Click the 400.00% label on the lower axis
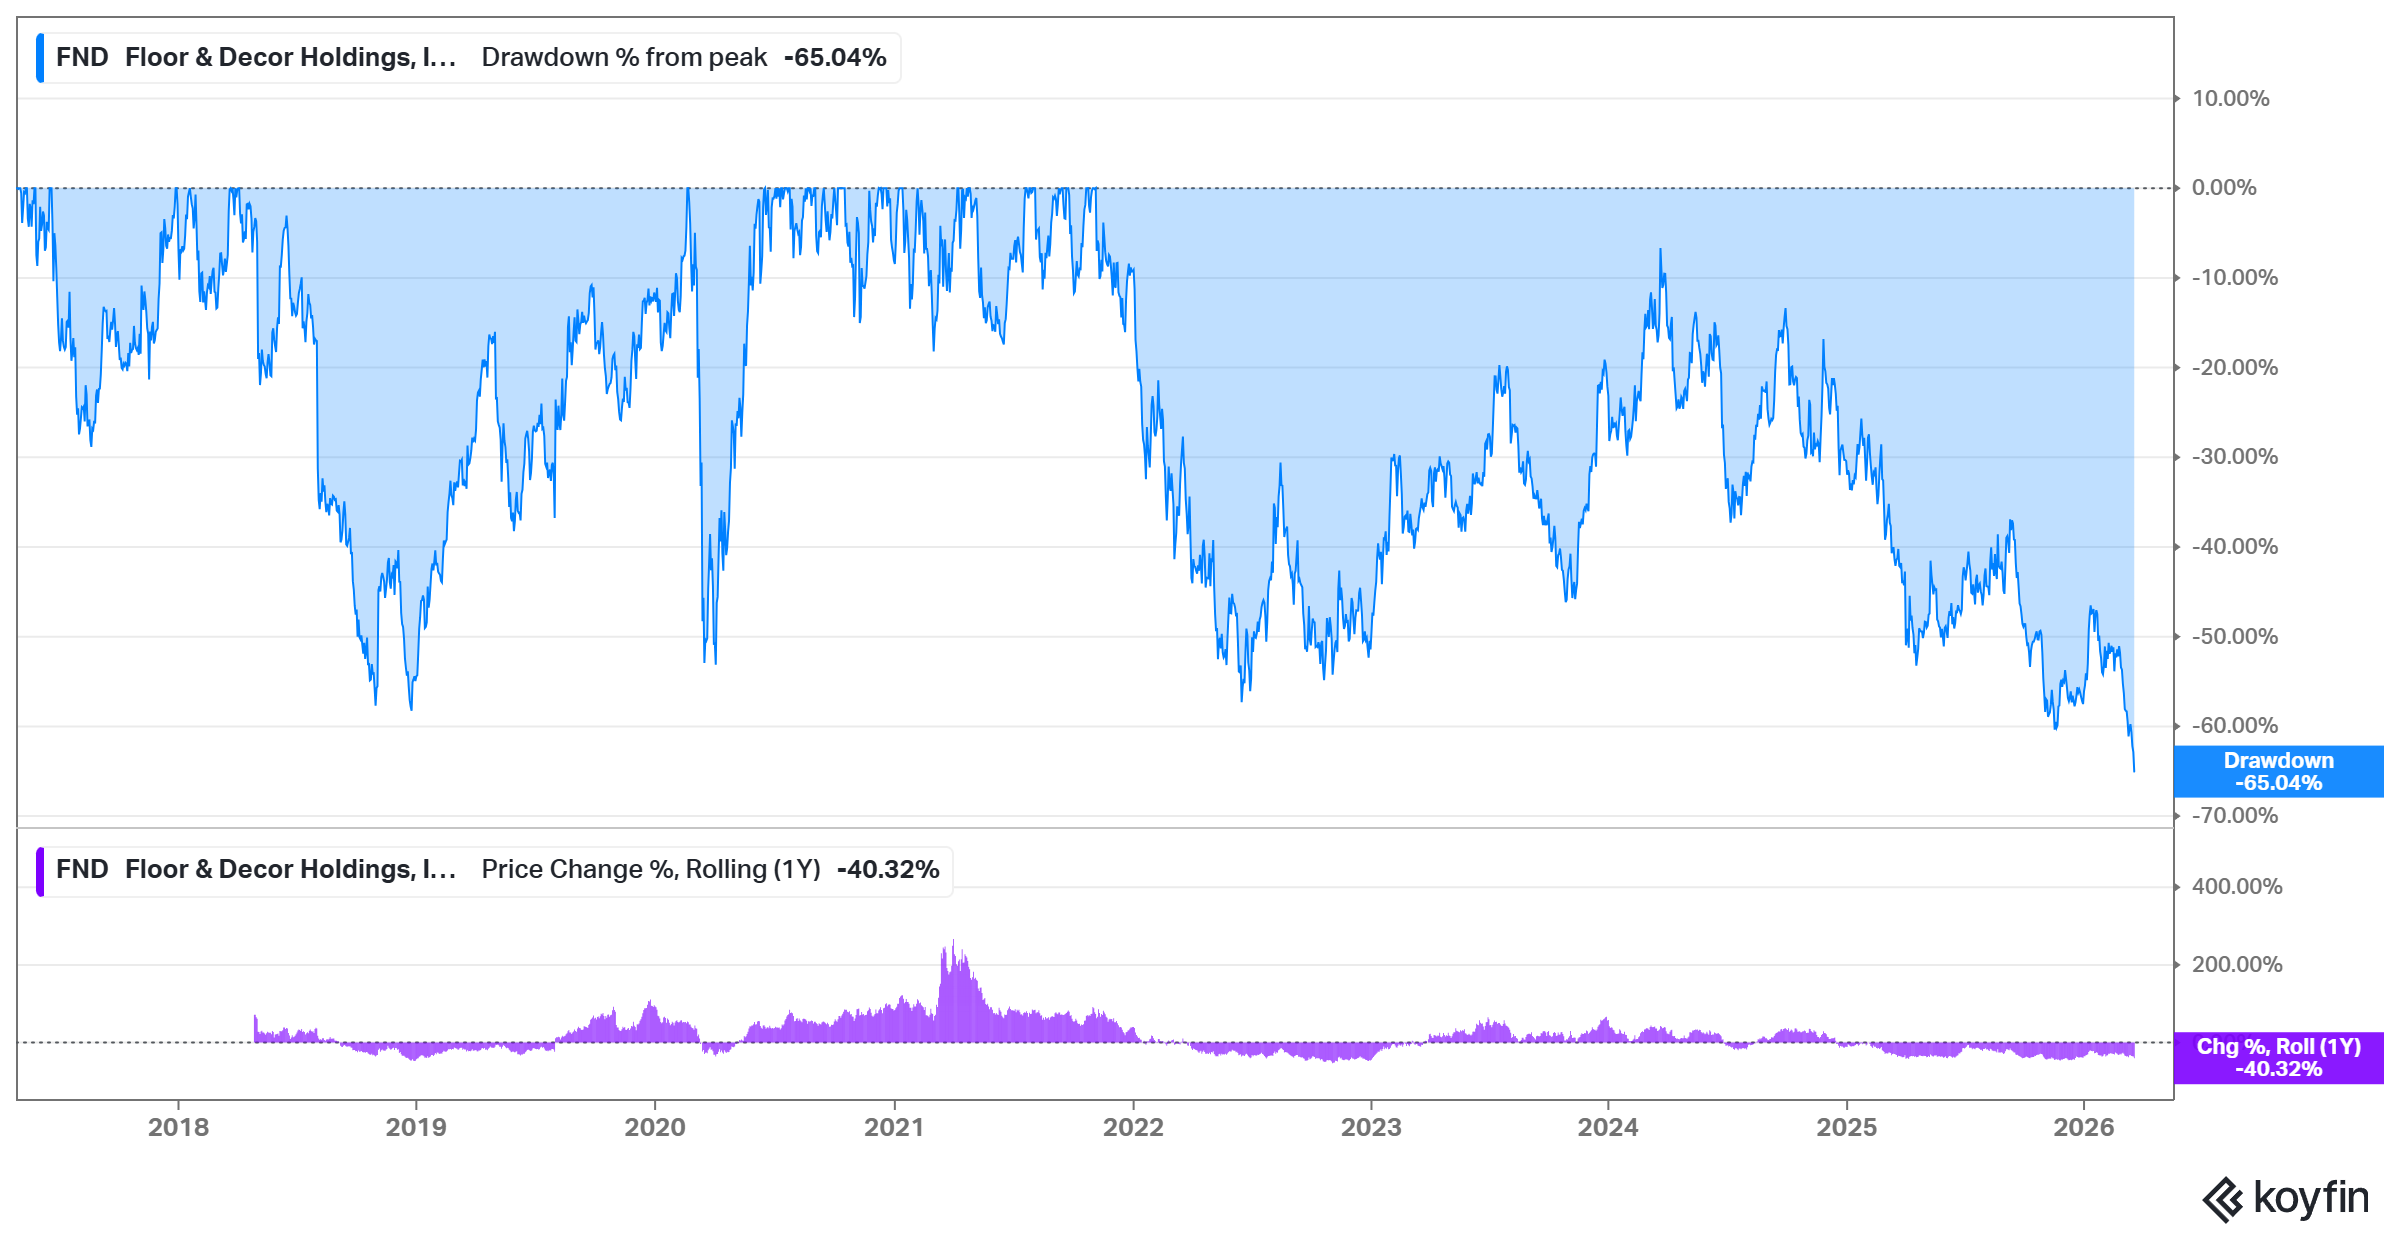 tap(2236, 887)
